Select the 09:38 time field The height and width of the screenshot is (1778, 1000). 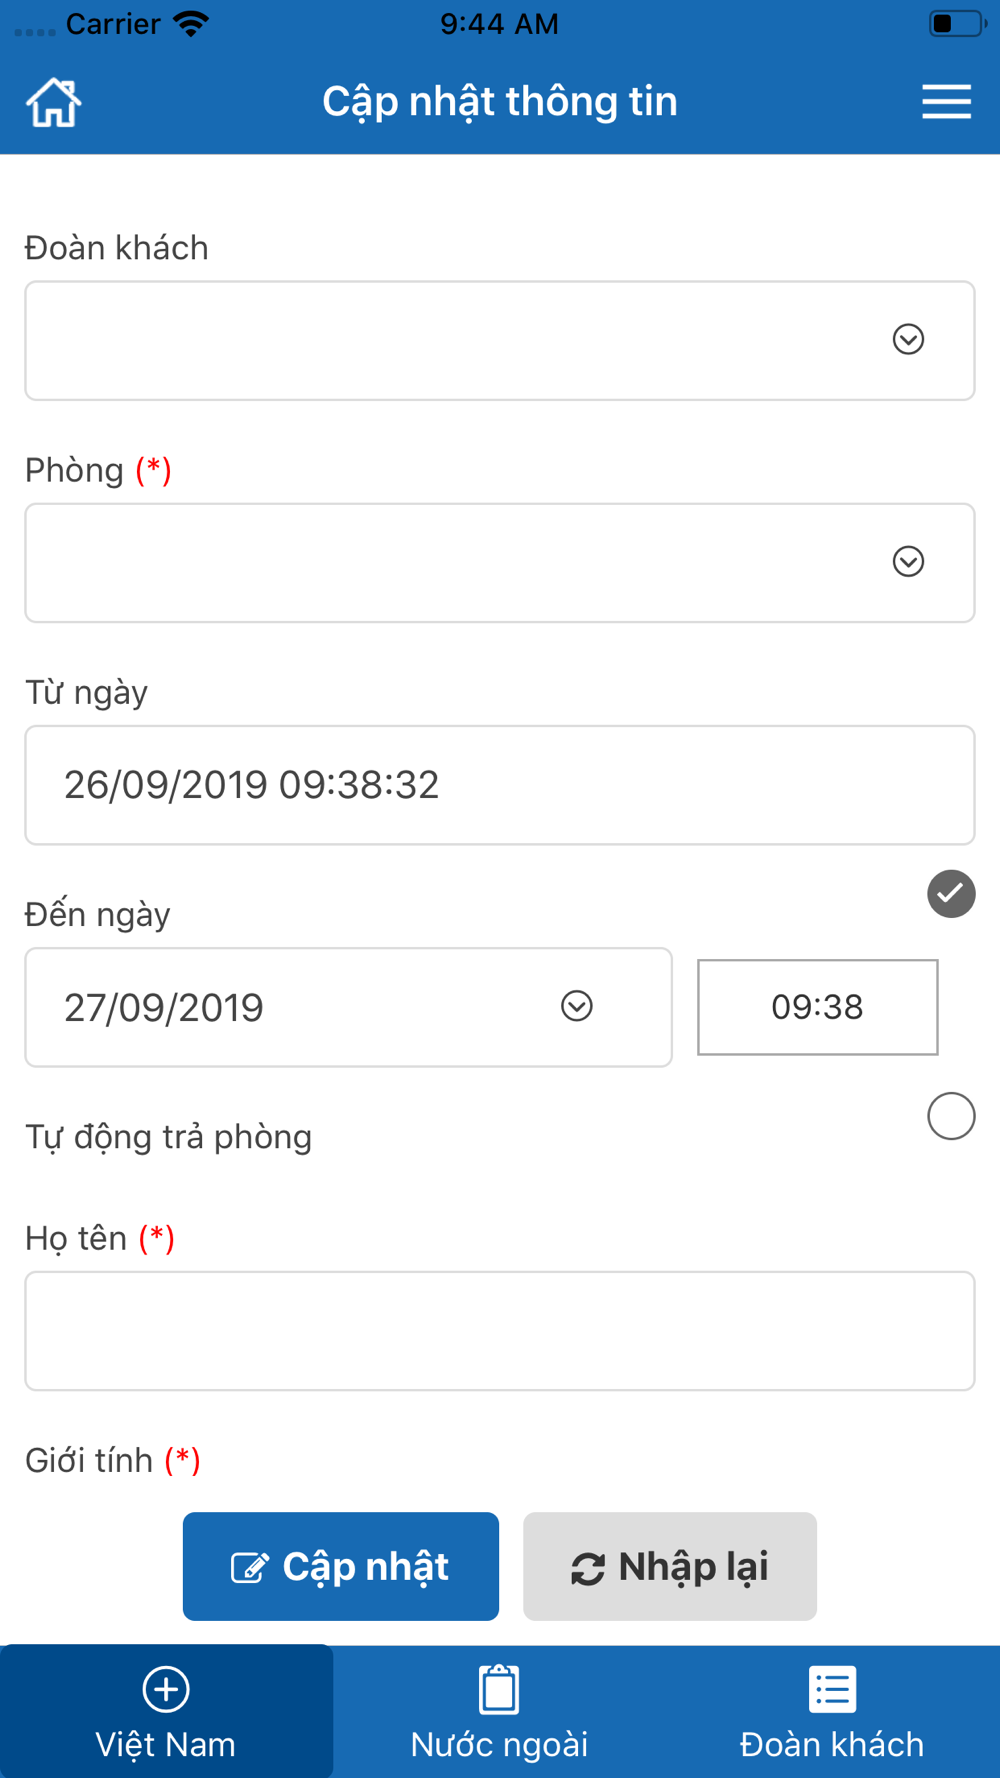[818, 1007]
